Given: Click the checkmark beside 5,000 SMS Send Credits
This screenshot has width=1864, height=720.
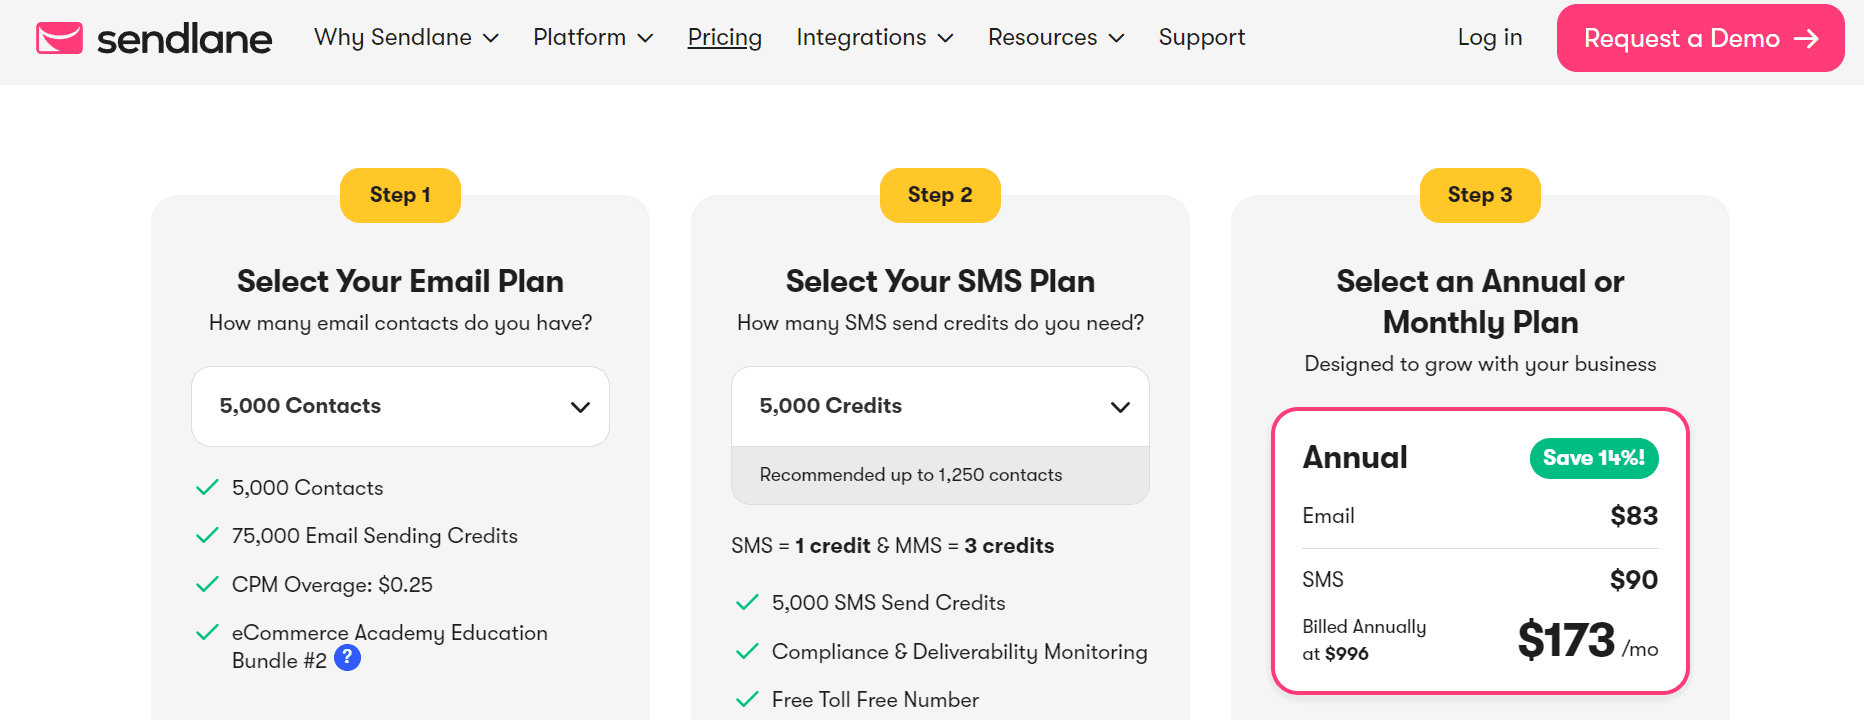Looking at the screenshot, I should (747, 603).
